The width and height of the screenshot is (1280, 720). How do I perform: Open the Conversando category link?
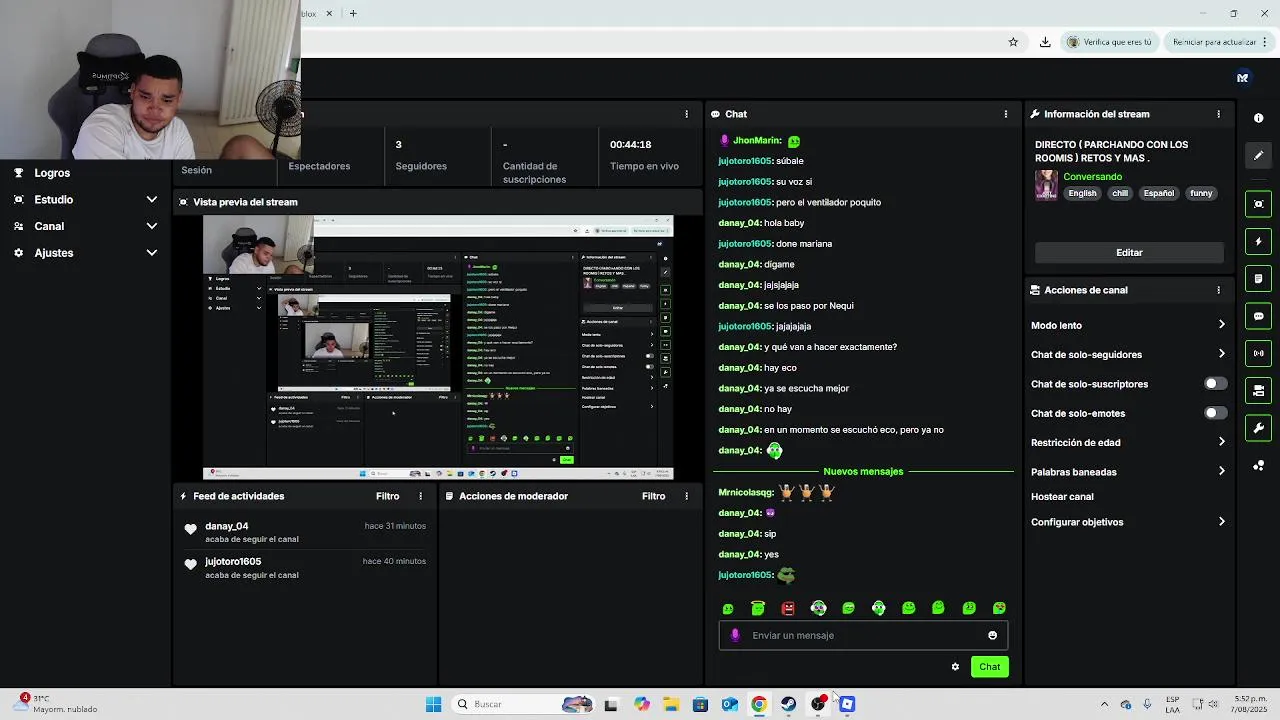[1092, 177]
